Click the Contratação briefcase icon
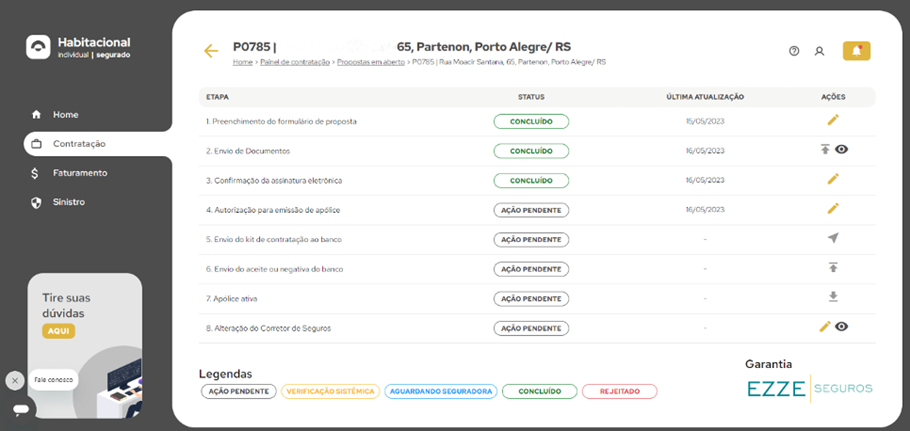This screenshot has height=431, width=910. (36, 144)
